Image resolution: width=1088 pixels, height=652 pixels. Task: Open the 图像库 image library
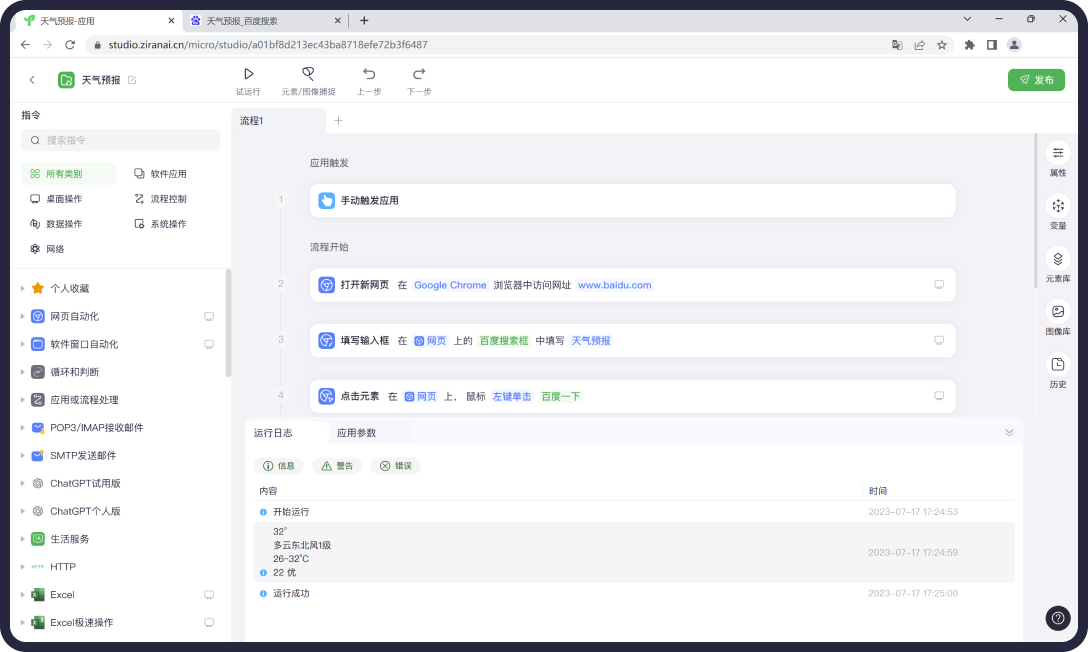click(x=1057, y=318)
